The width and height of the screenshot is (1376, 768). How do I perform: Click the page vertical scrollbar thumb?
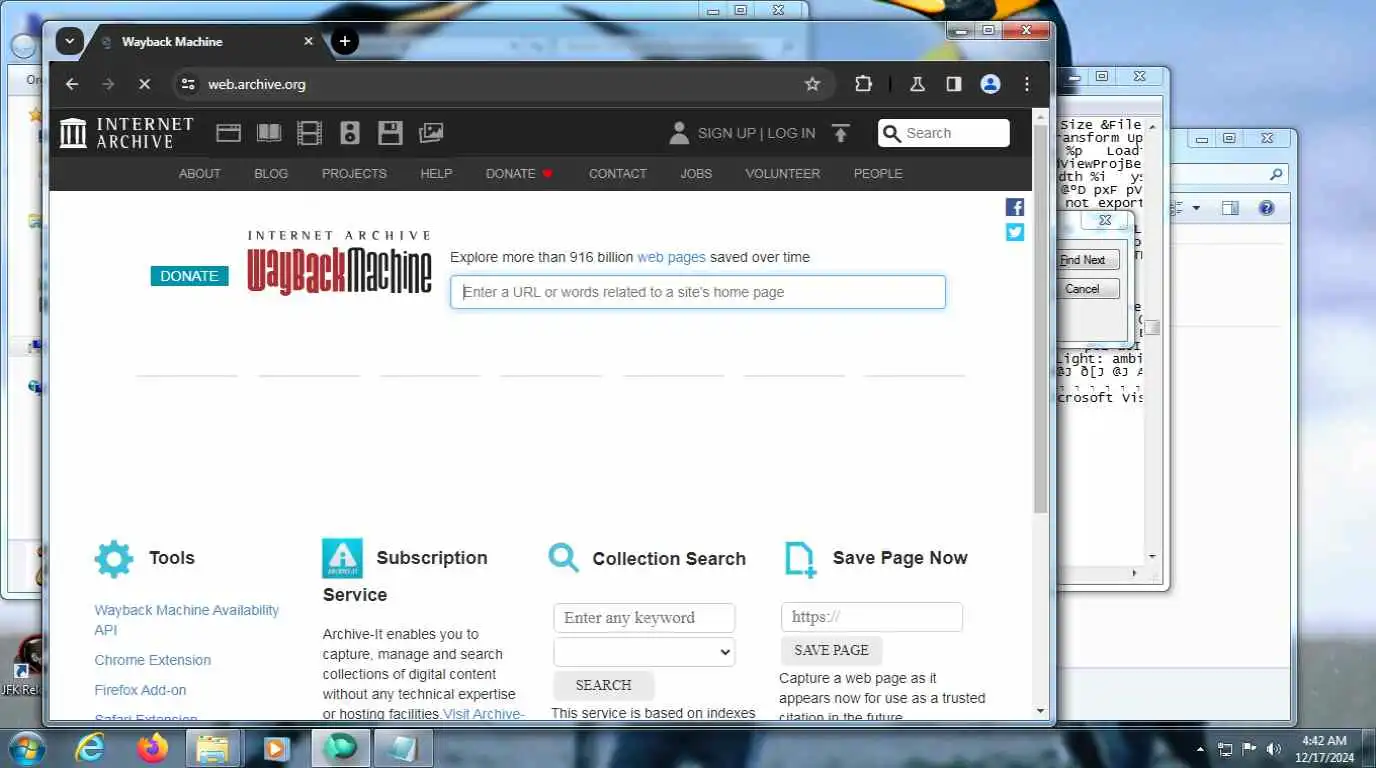click(x=1040, y=320)
